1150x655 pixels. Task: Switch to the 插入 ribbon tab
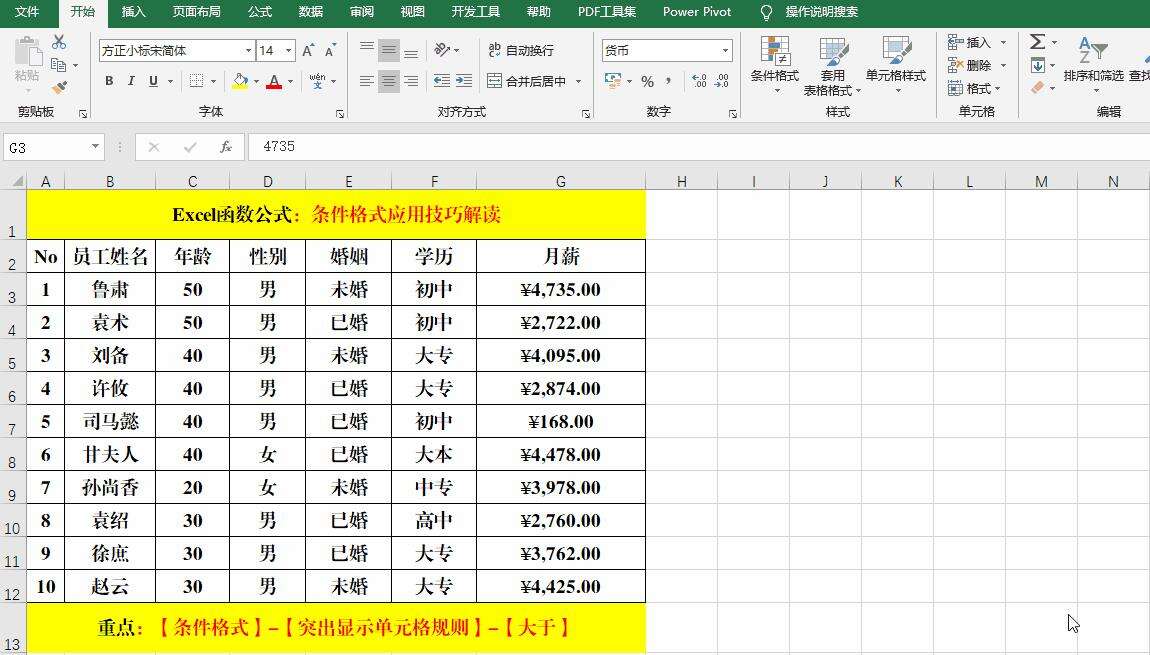coord(133,12)
